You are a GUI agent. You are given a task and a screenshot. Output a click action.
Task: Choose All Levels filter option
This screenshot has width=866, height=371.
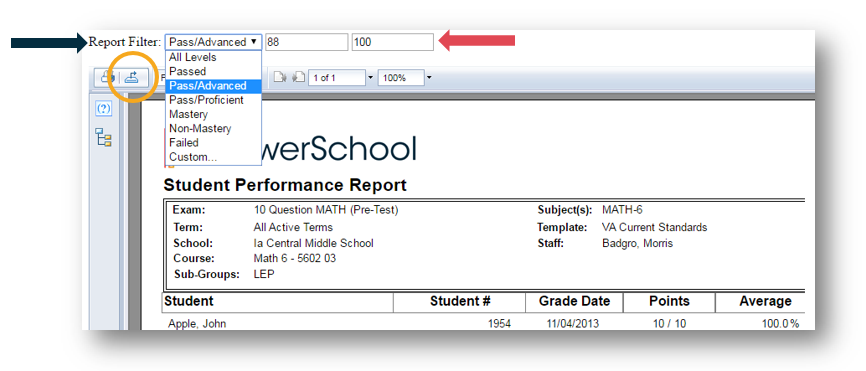(213, 57)
